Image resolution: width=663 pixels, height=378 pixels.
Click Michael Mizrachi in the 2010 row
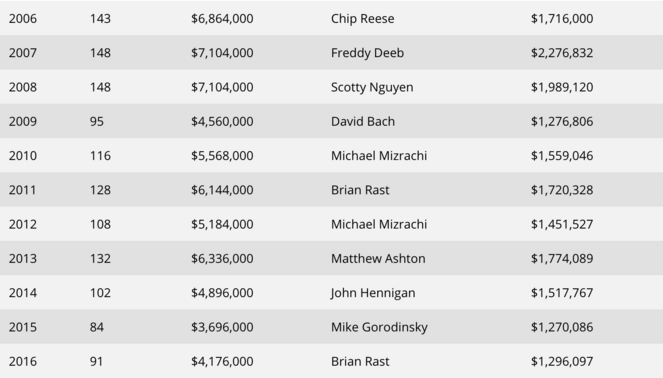tap(379, 156)
